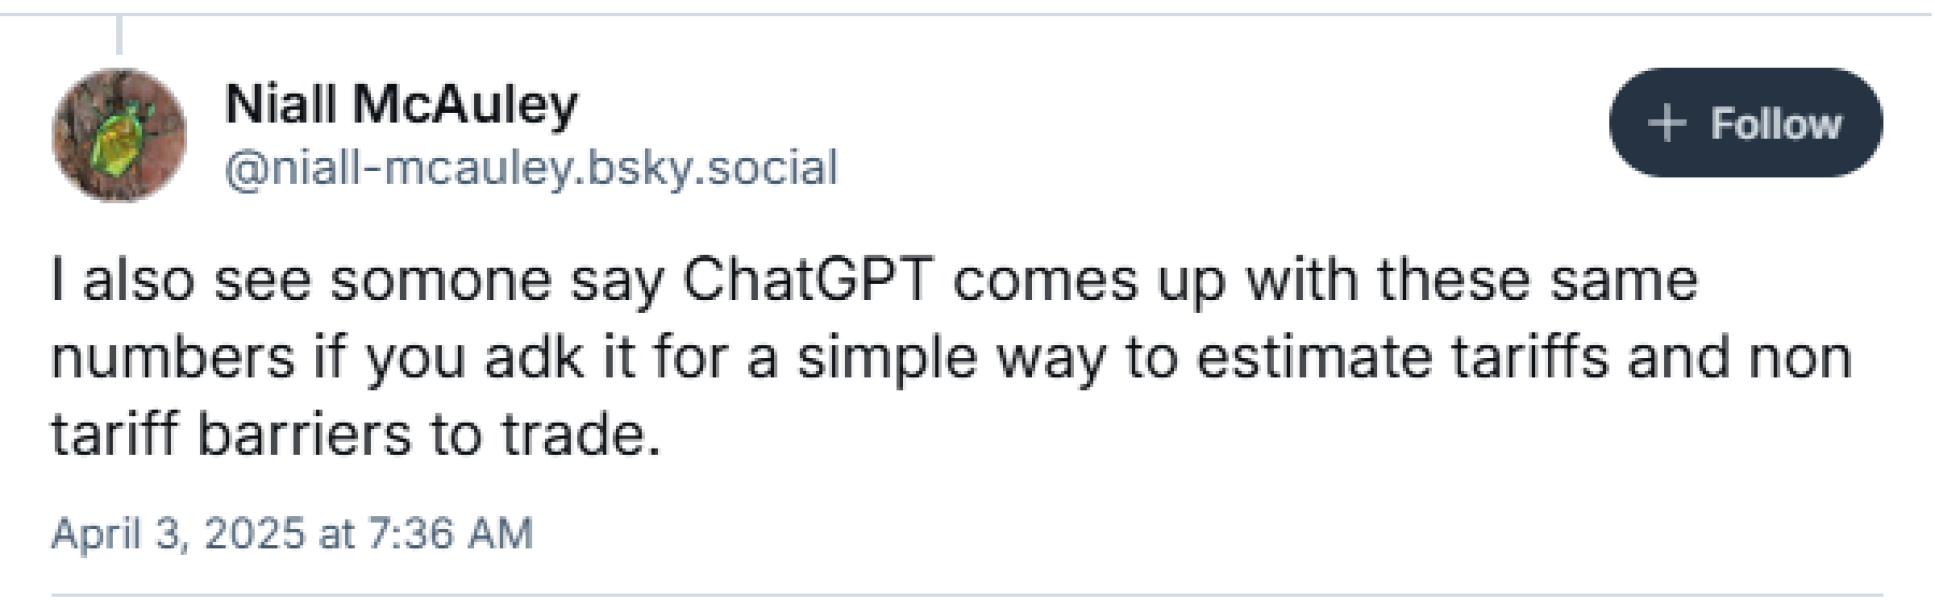Click the plus icon in Follow button
The width and height of the screenshot is (1935, 600).
click(1666, 124)
